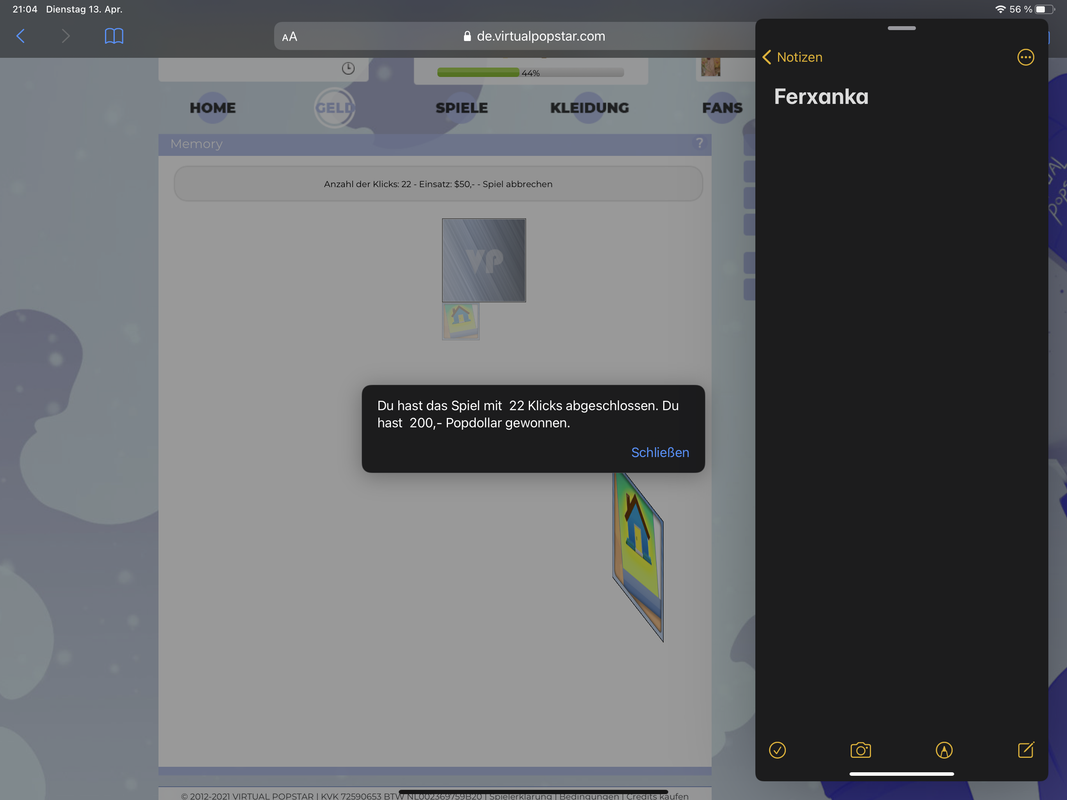Click the 44% green progress bar
1067x800 pixels.
coord(530,72)
